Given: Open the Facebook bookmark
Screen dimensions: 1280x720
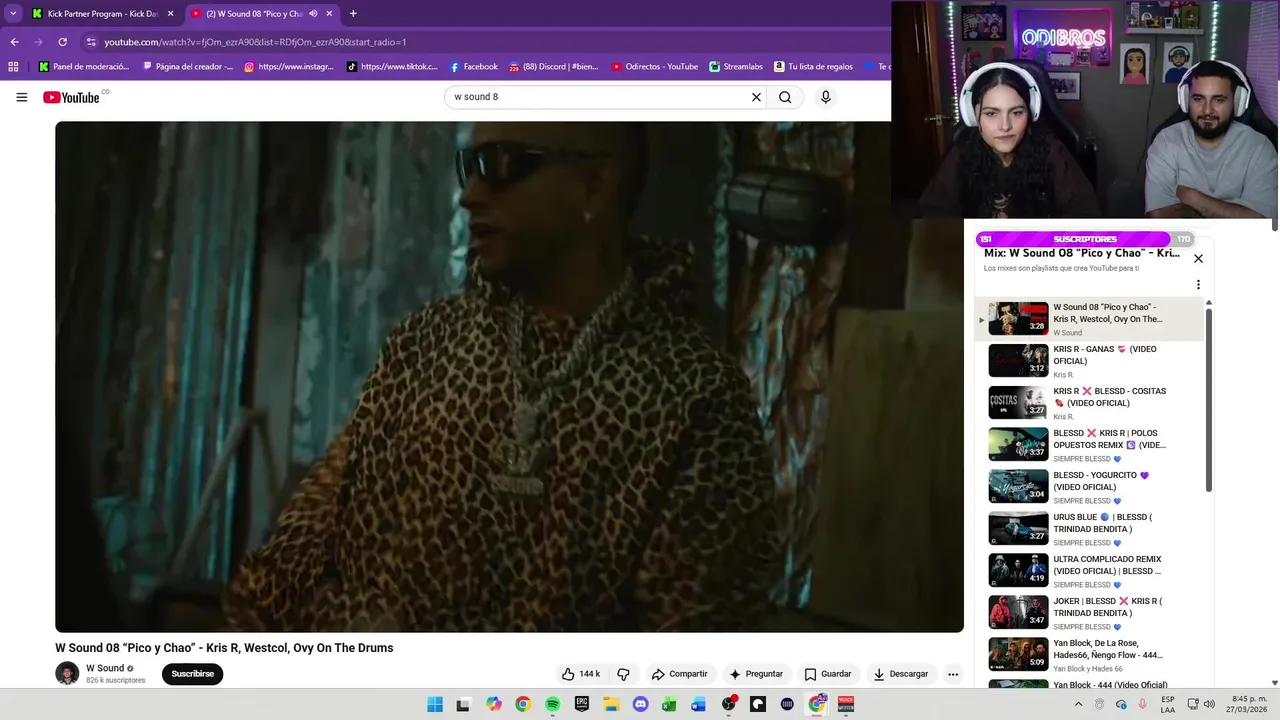Looking at the screenshot, I should point(473,67).
